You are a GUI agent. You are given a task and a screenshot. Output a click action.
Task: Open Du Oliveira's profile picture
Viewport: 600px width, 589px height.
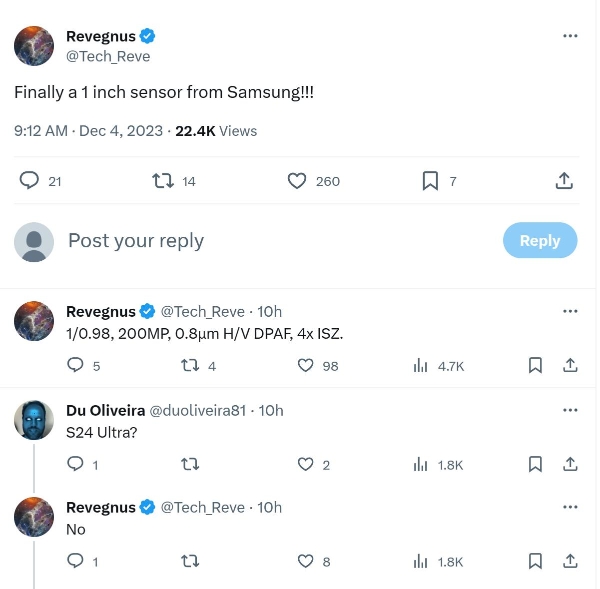pos(34,420)
